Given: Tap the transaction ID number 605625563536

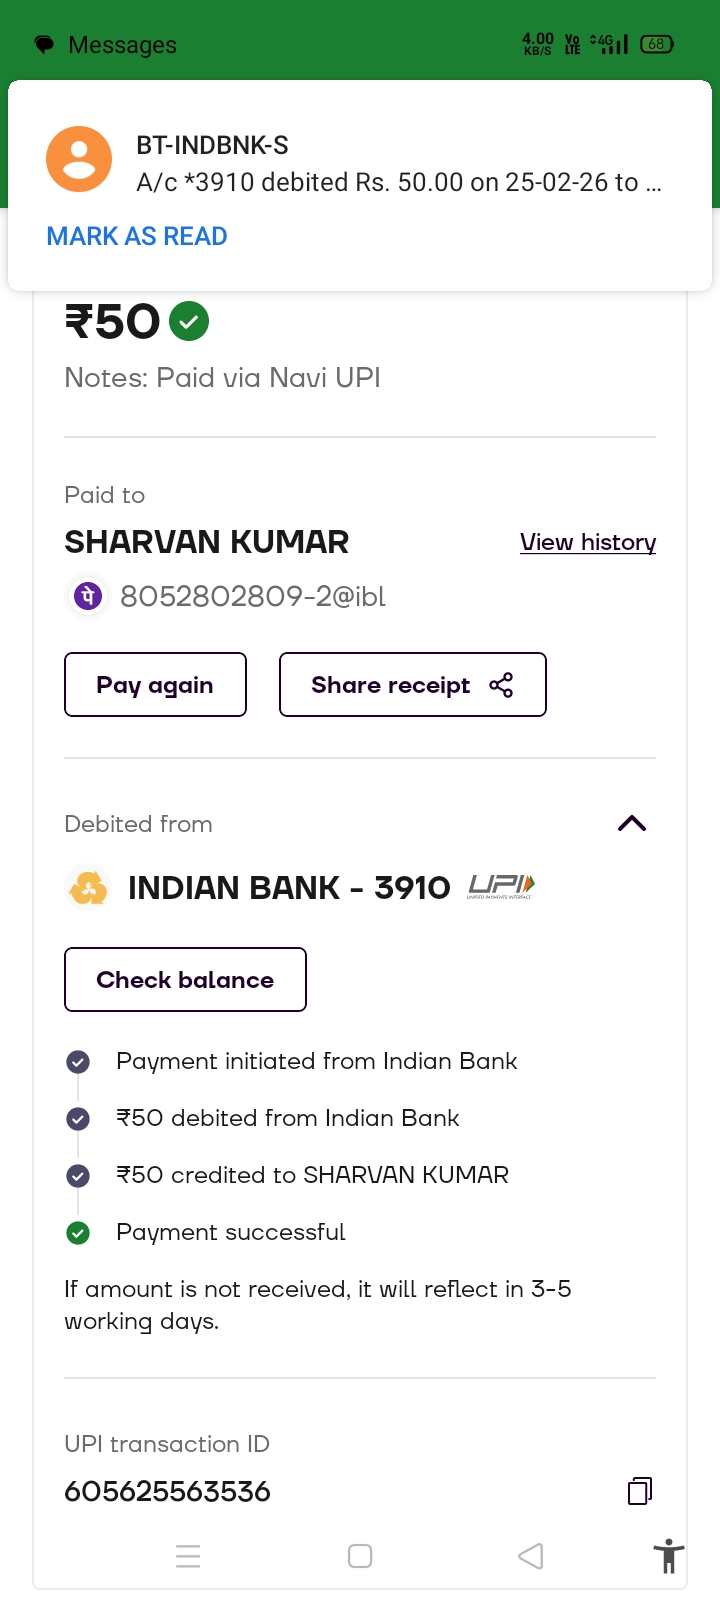Looking at the screenshot, I should tap(168, 1492).
